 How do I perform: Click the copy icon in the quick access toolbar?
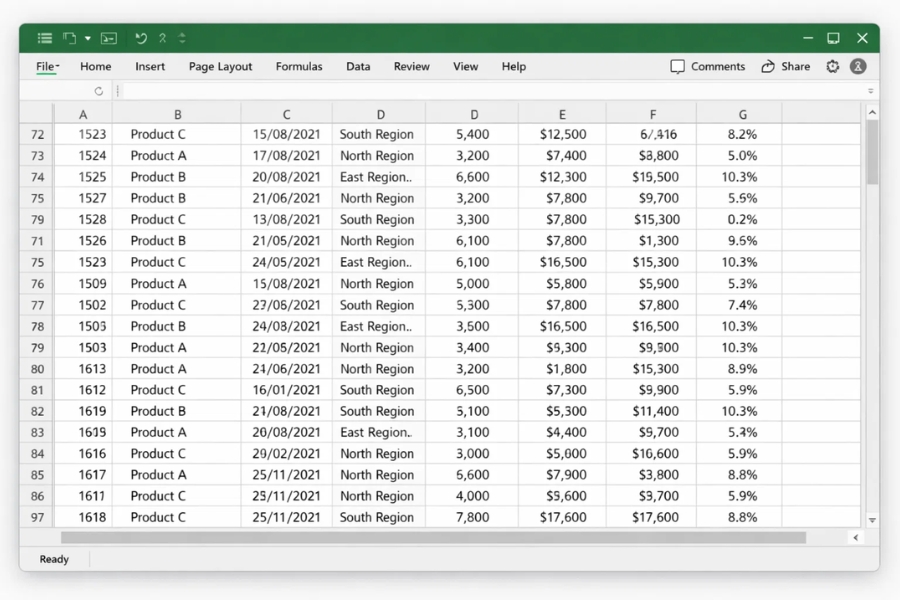pyautogui.click(x=68, y=37)
